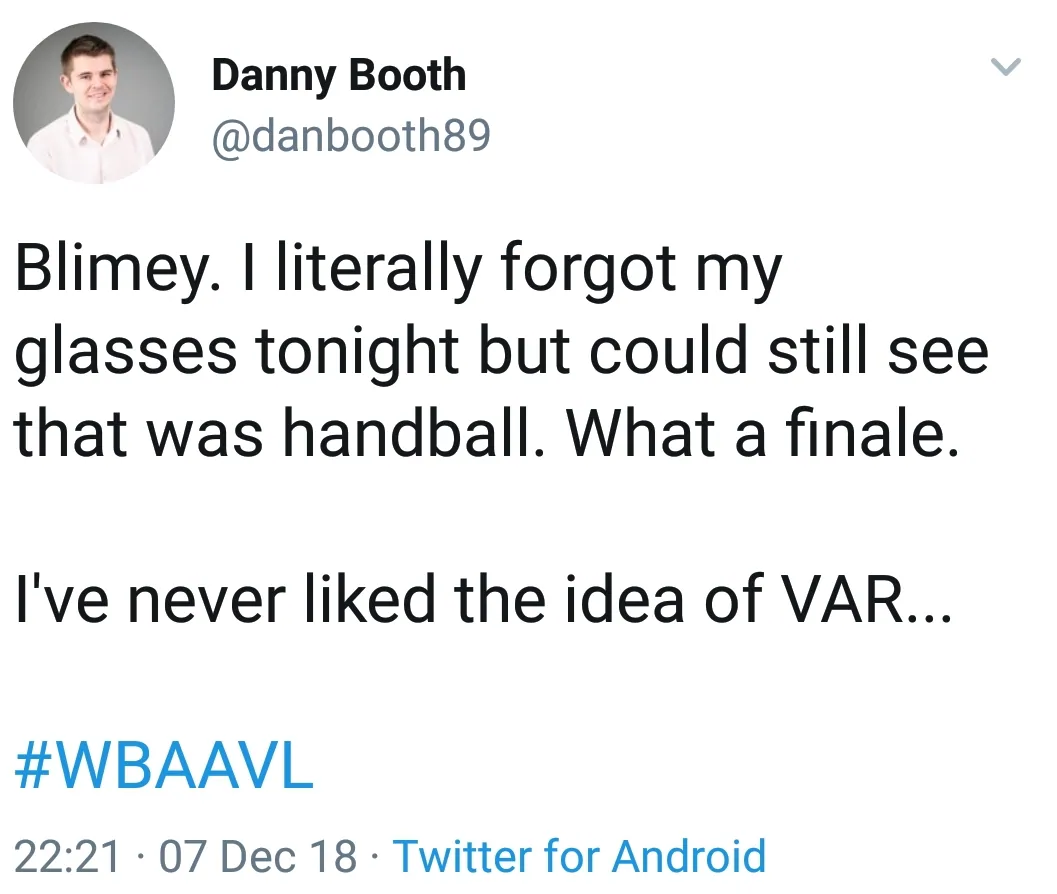Image resolution: width=1057 pixels, height=894 pixels.
Task: Click the 22:21 timestamp
Action: (x=68, y=857)
